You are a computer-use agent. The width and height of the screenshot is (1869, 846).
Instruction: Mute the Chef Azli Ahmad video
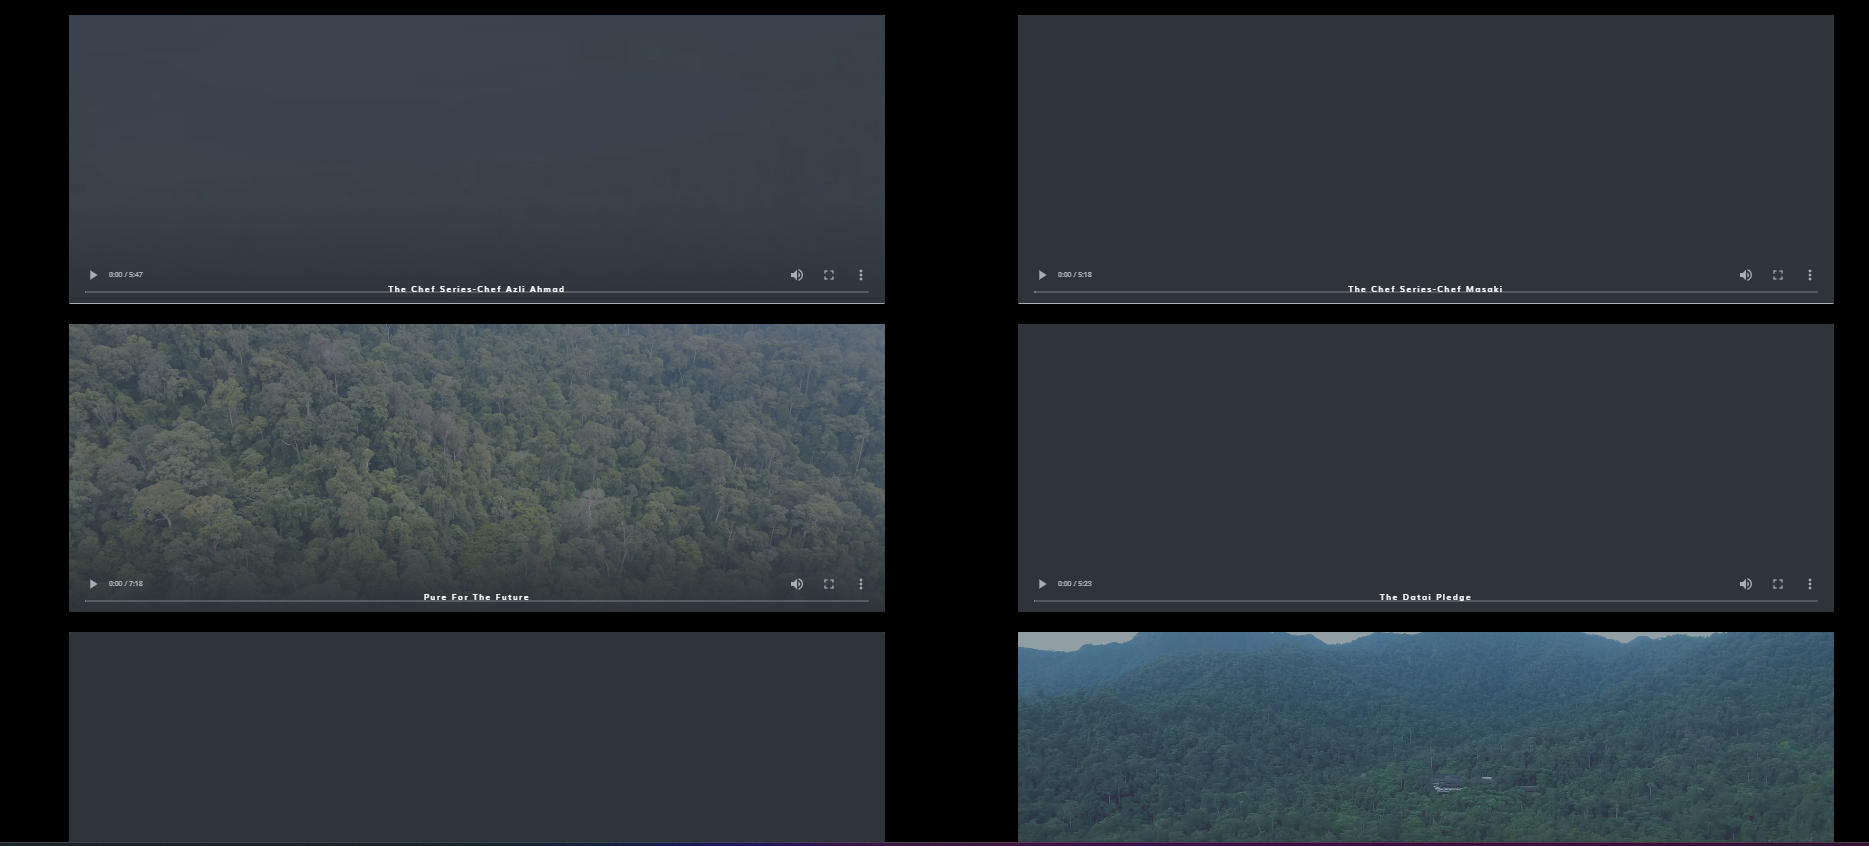pyautogui.click(x=797, y=275)
